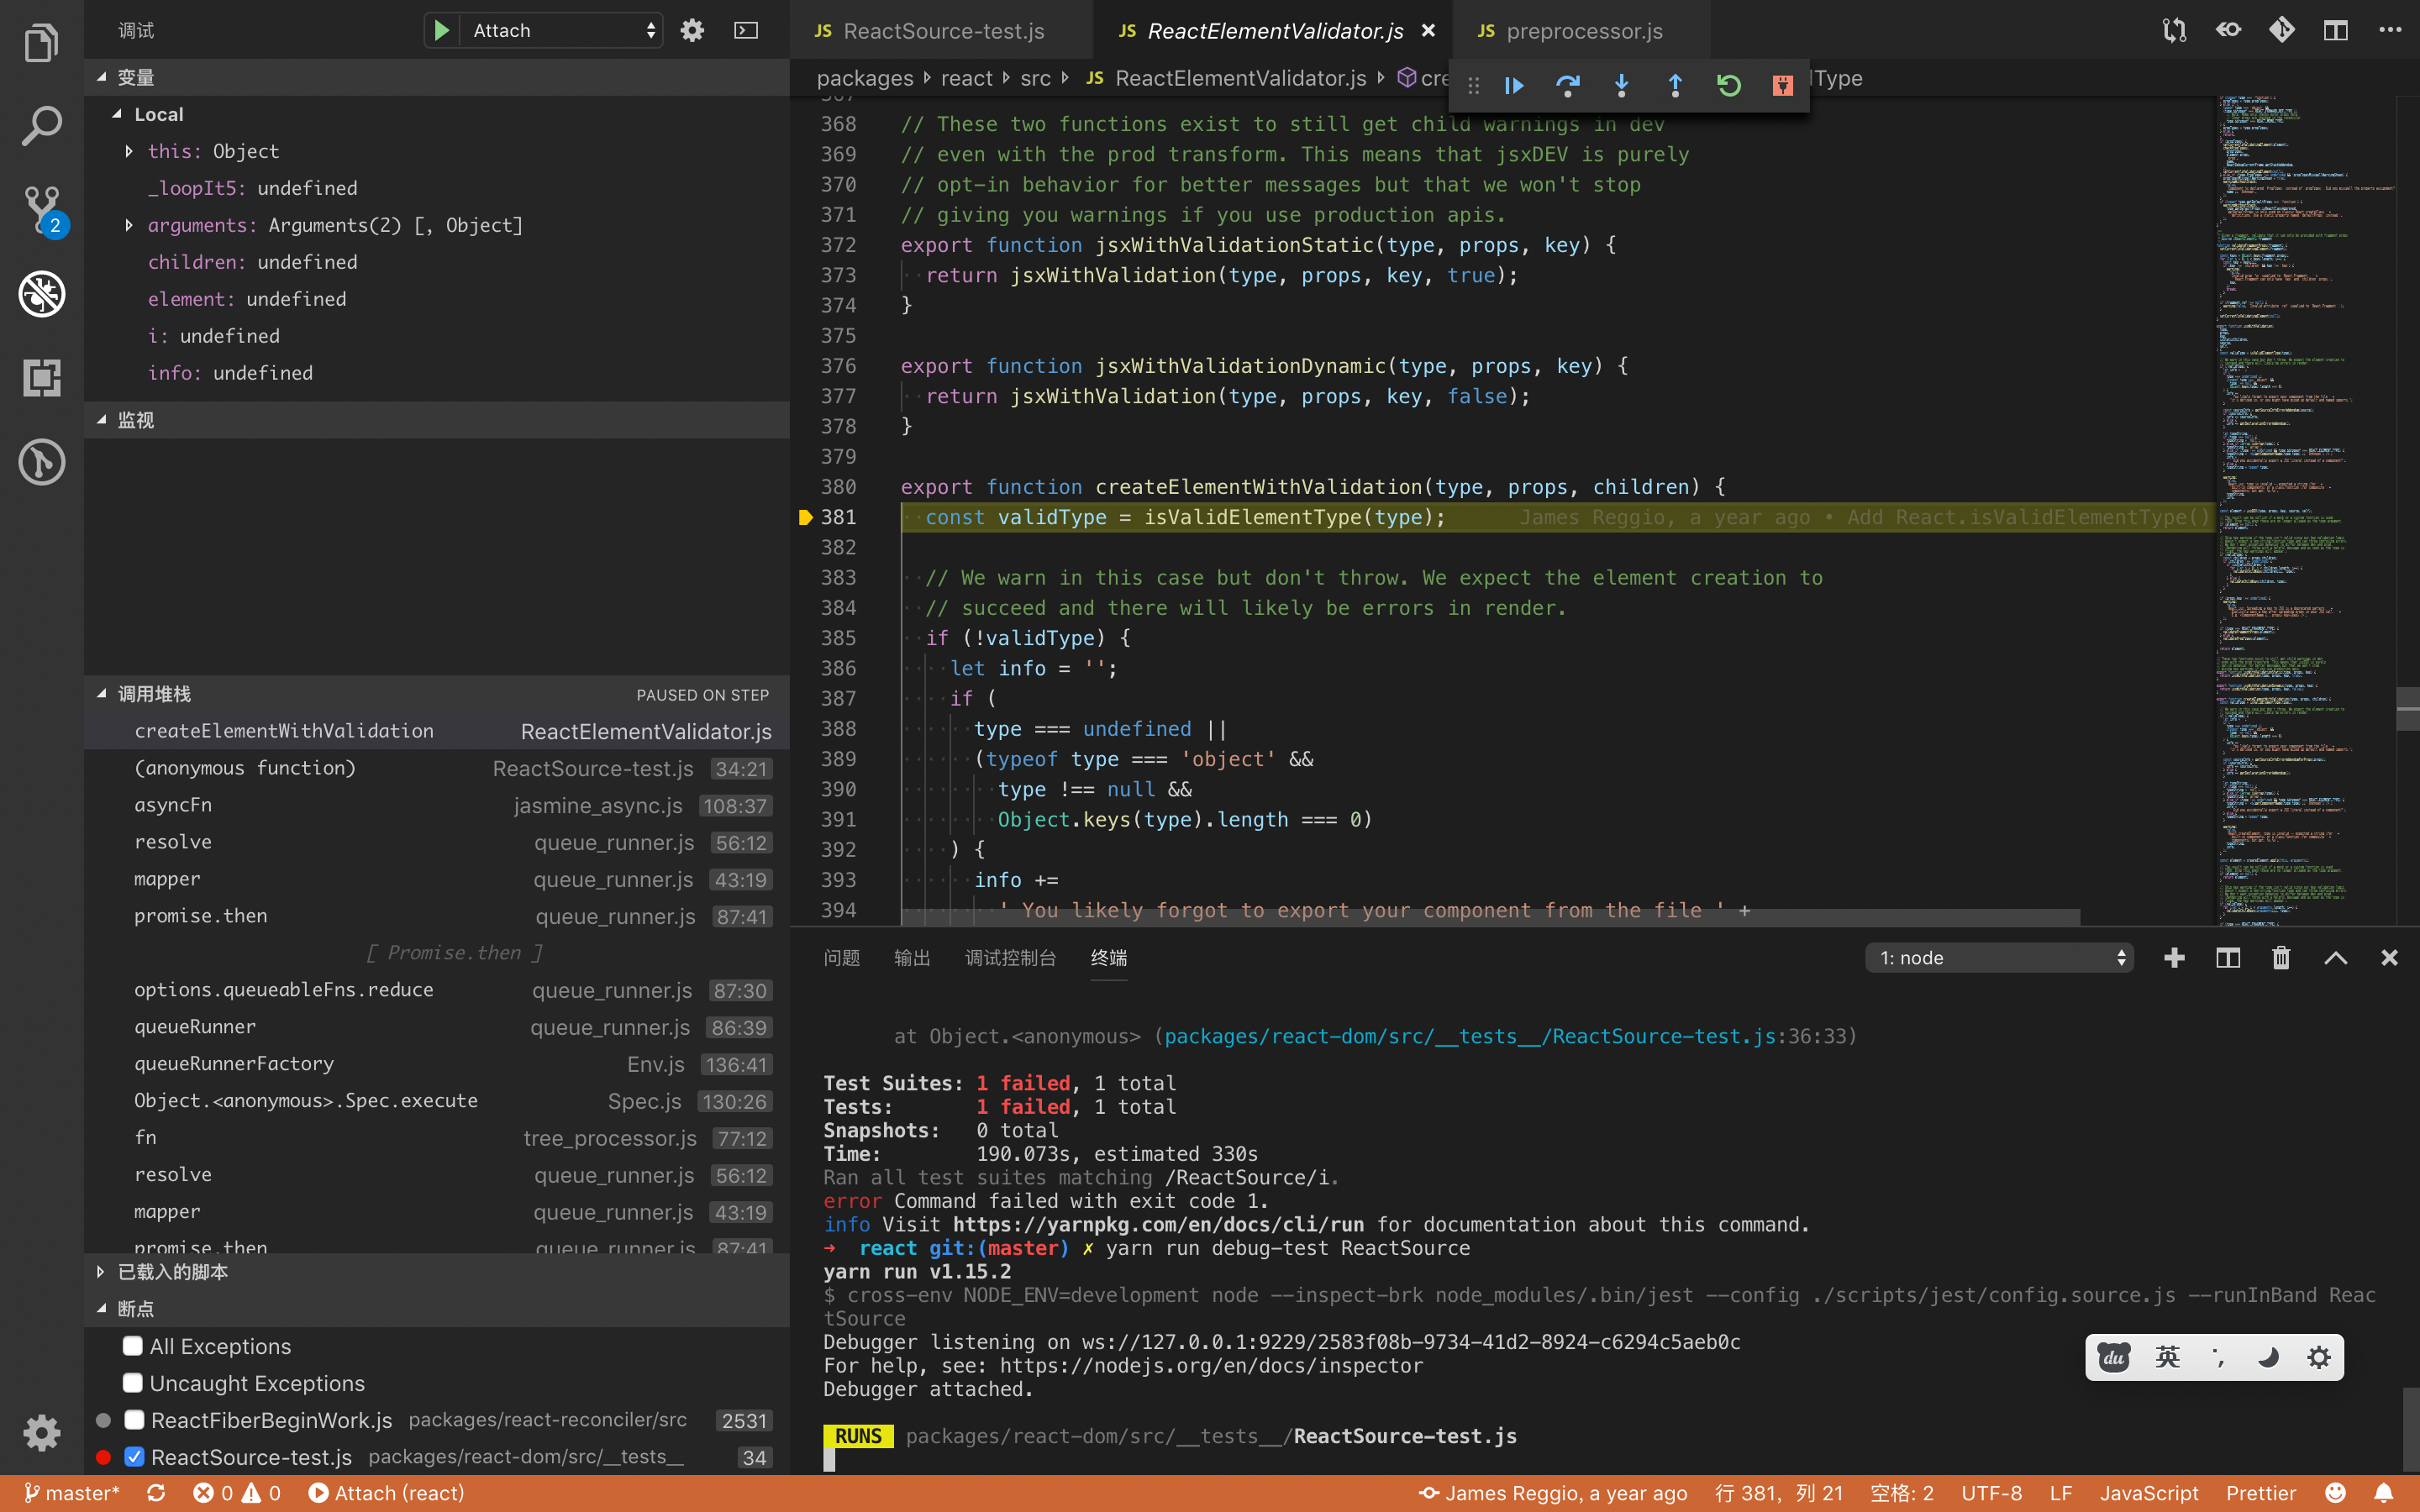Viewport: 2420px width, 1512px height.
Task: Open IME settings gear in floating bar
Action: click(x=2319, y=1357)
